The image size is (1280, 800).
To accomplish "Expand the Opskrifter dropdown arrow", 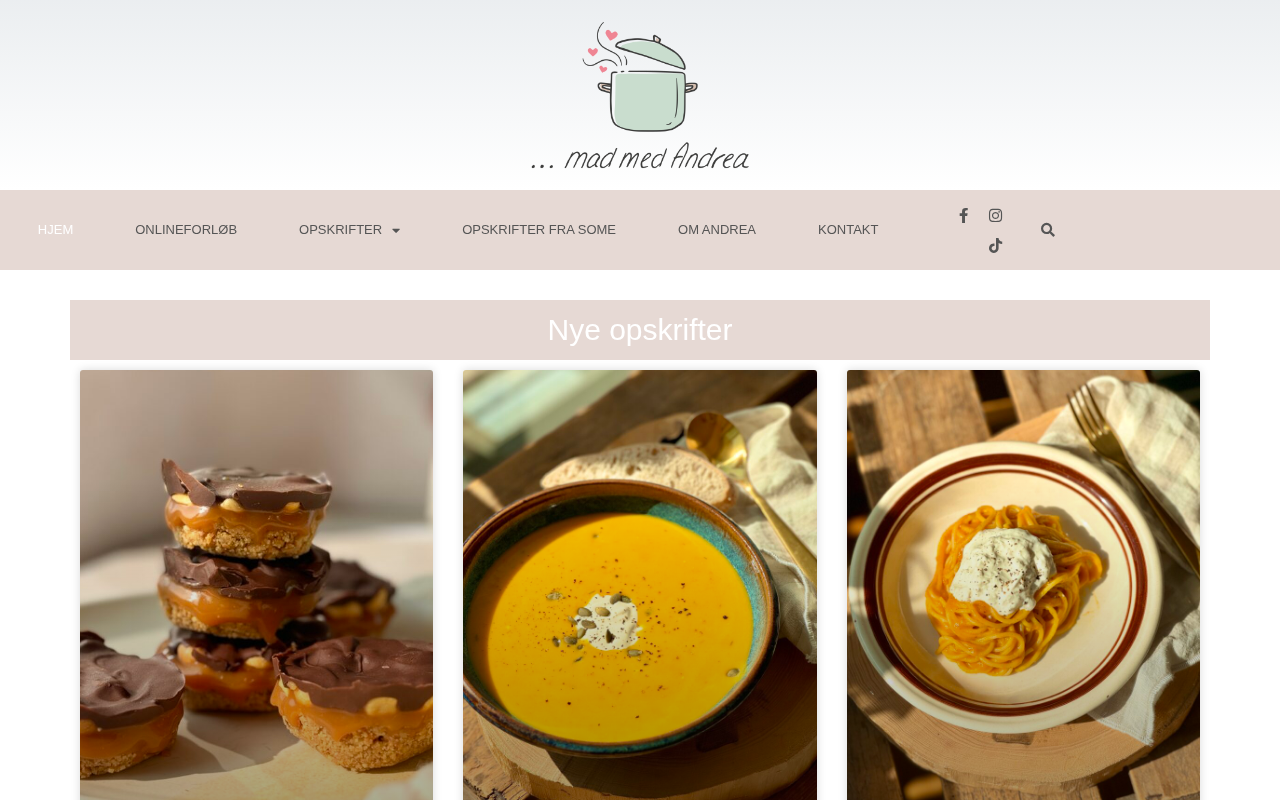I will [396, 231].
